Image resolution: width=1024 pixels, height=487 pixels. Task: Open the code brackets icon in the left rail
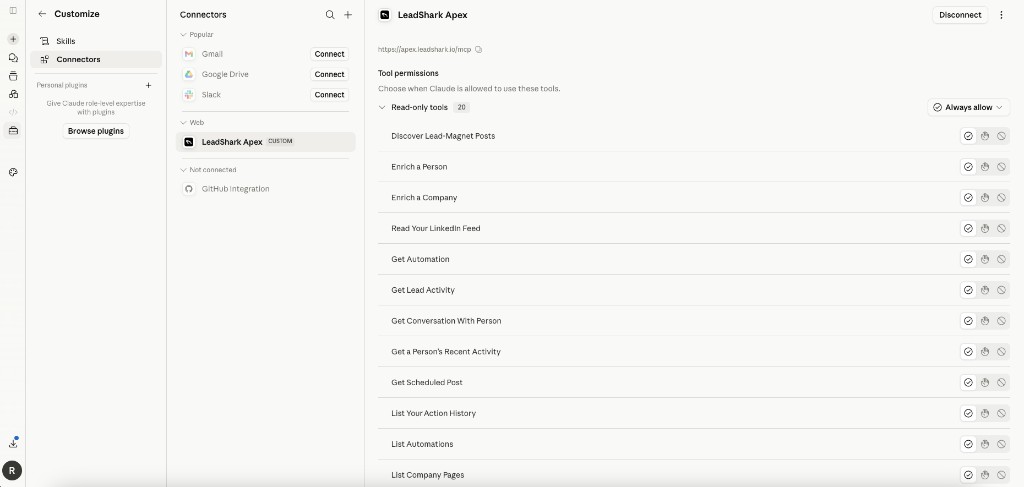pos(13,112)
